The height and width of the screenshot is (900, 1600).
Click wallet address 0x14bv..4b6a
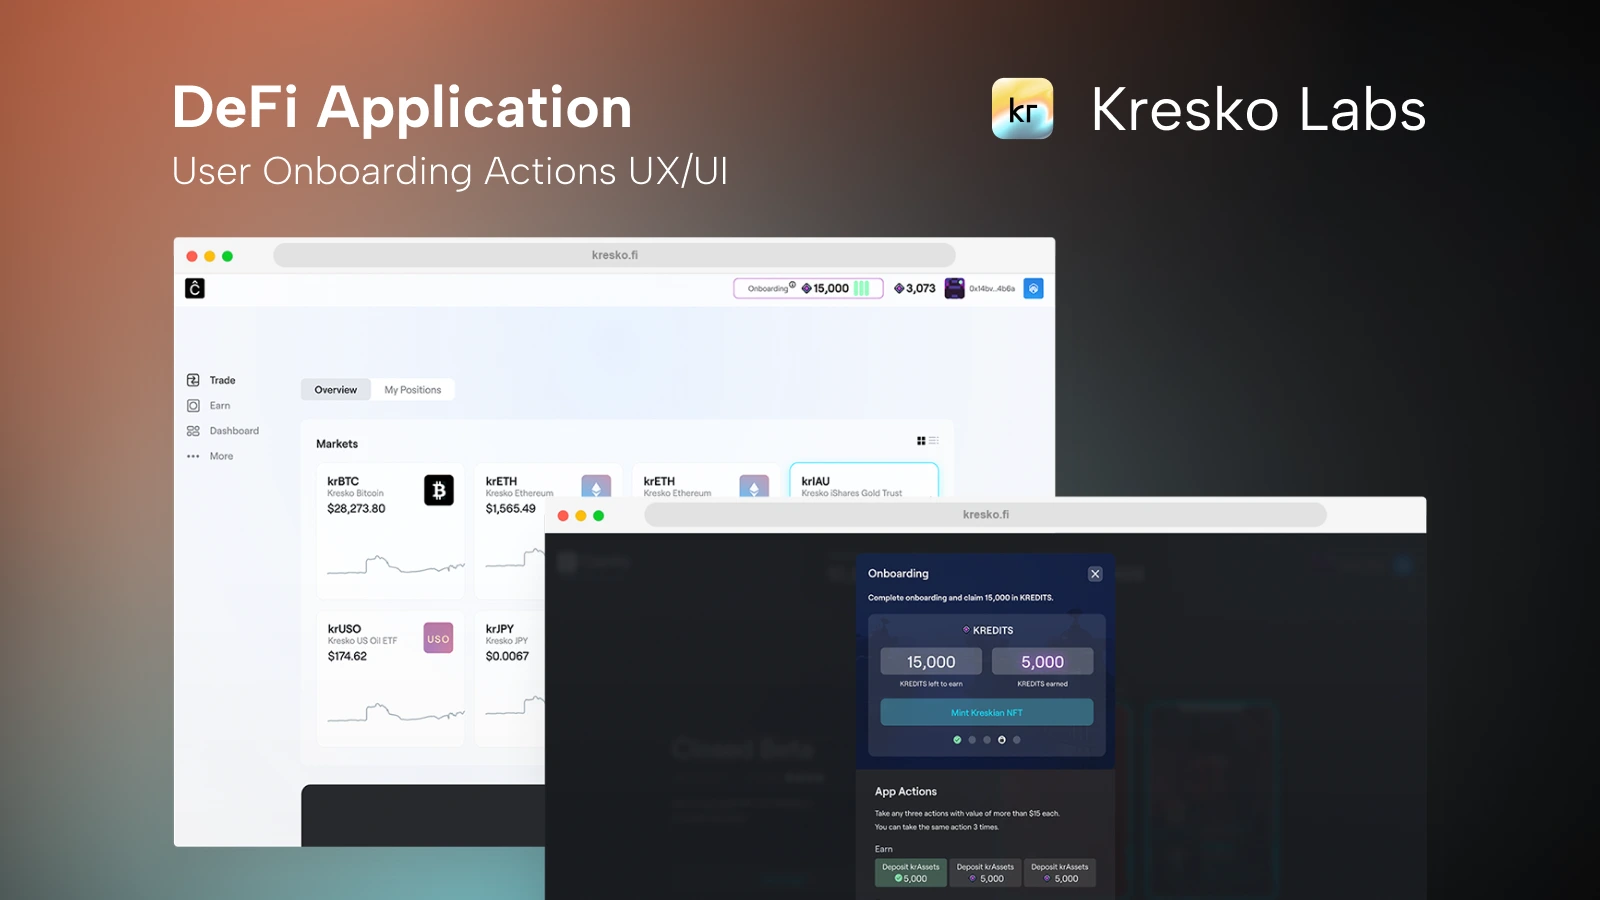point(992,288)
